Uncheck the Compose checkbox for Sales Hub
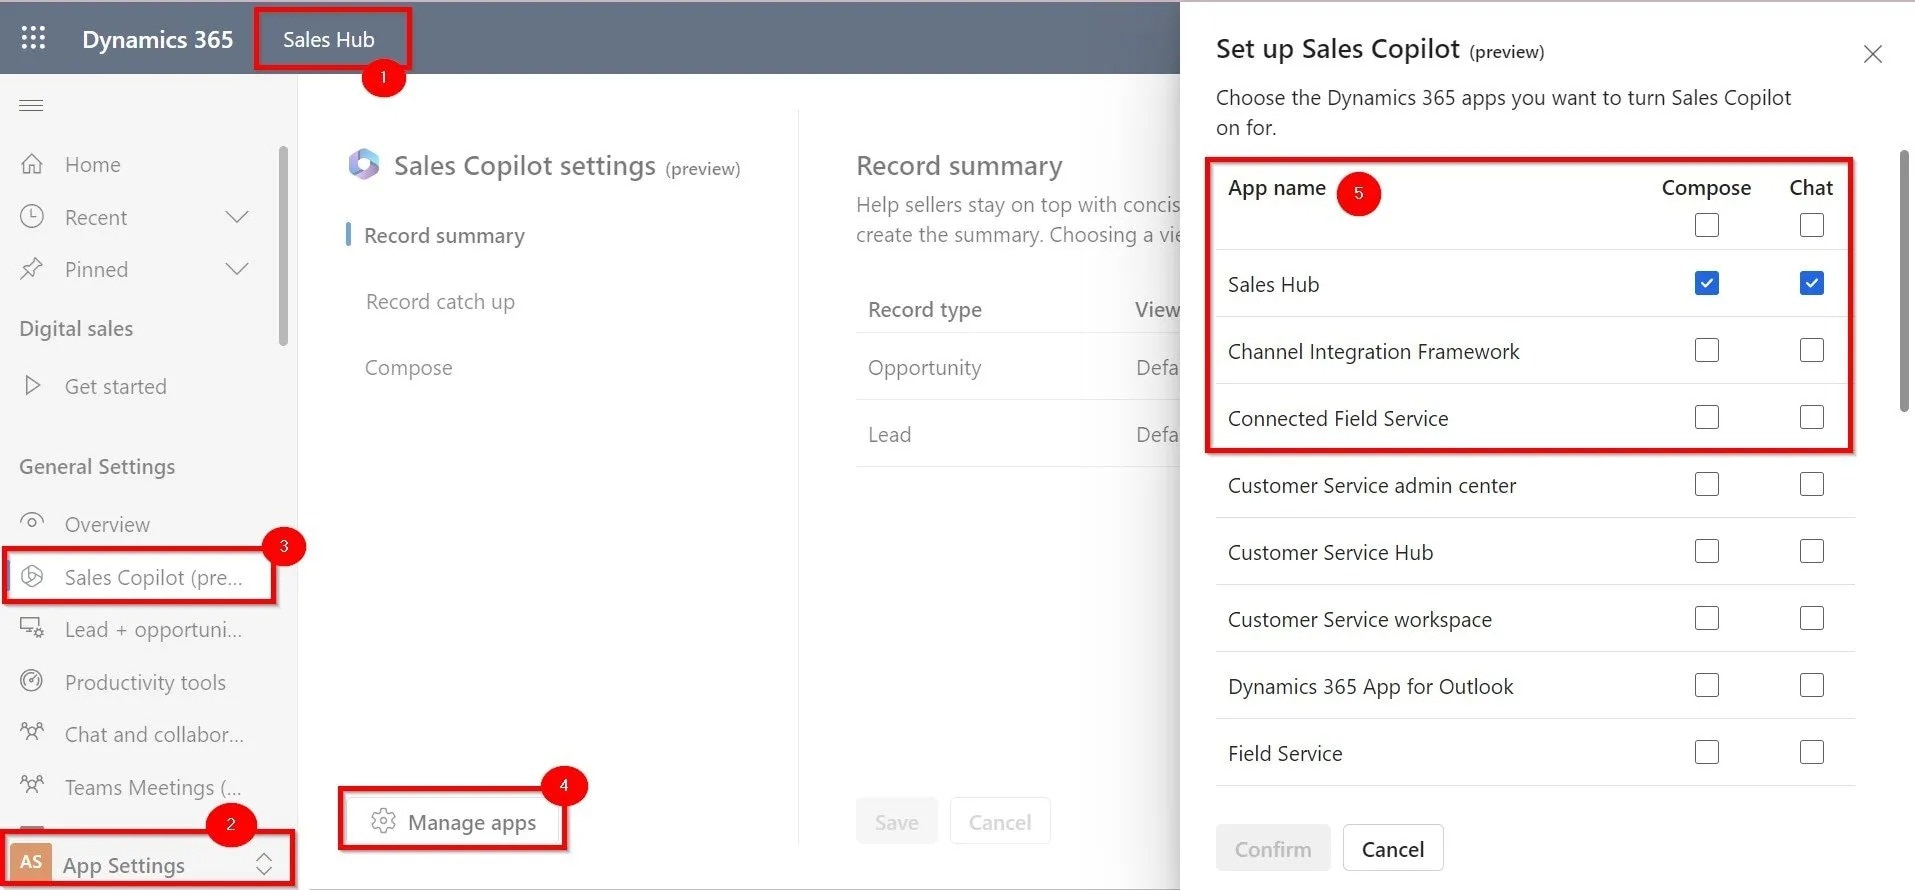The height and width of the screenshot is (890, 1915). tap(1707, 283)
